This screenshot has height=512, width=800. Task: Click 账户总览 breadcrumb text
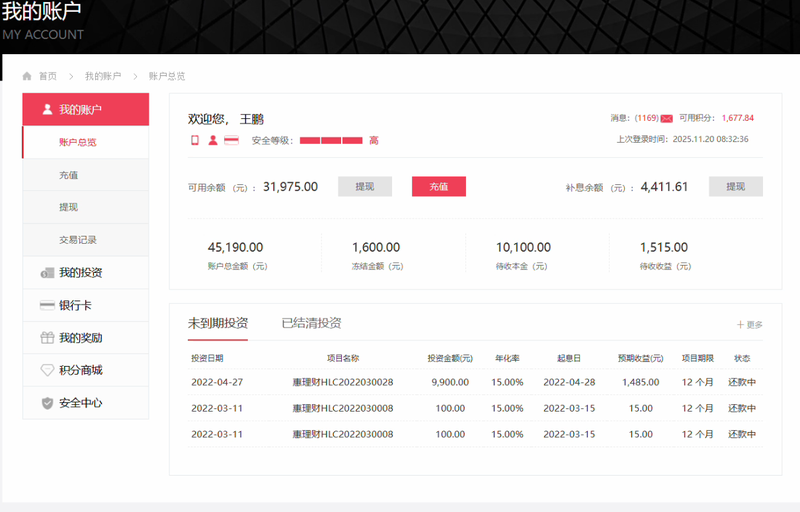tap(167, 76)
